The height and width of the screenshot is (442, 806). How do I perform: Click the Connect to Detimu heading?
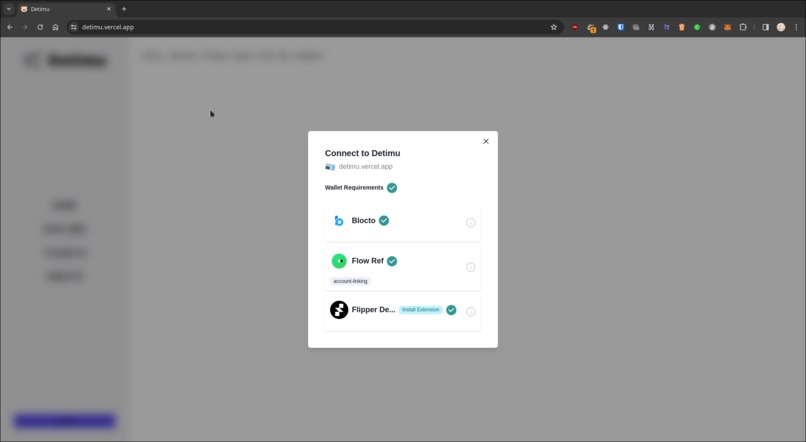pos(362,153)
